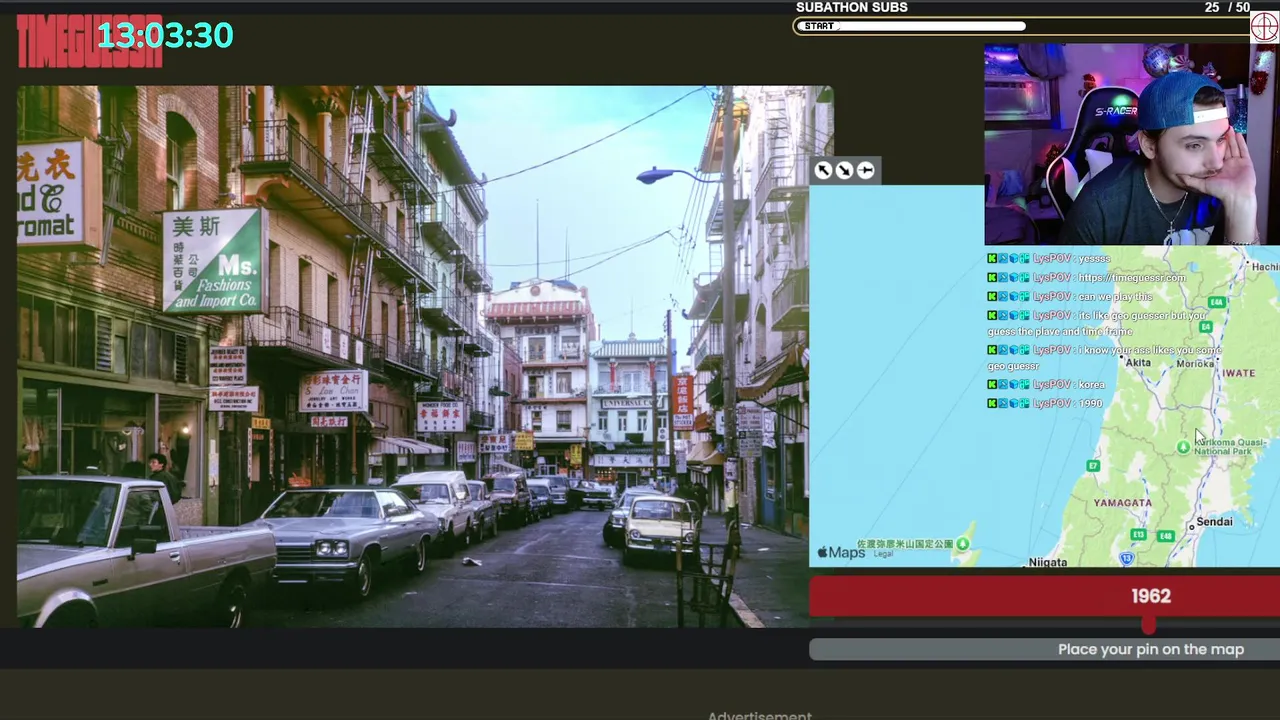Click the Legal link on the map

(883, 554)
